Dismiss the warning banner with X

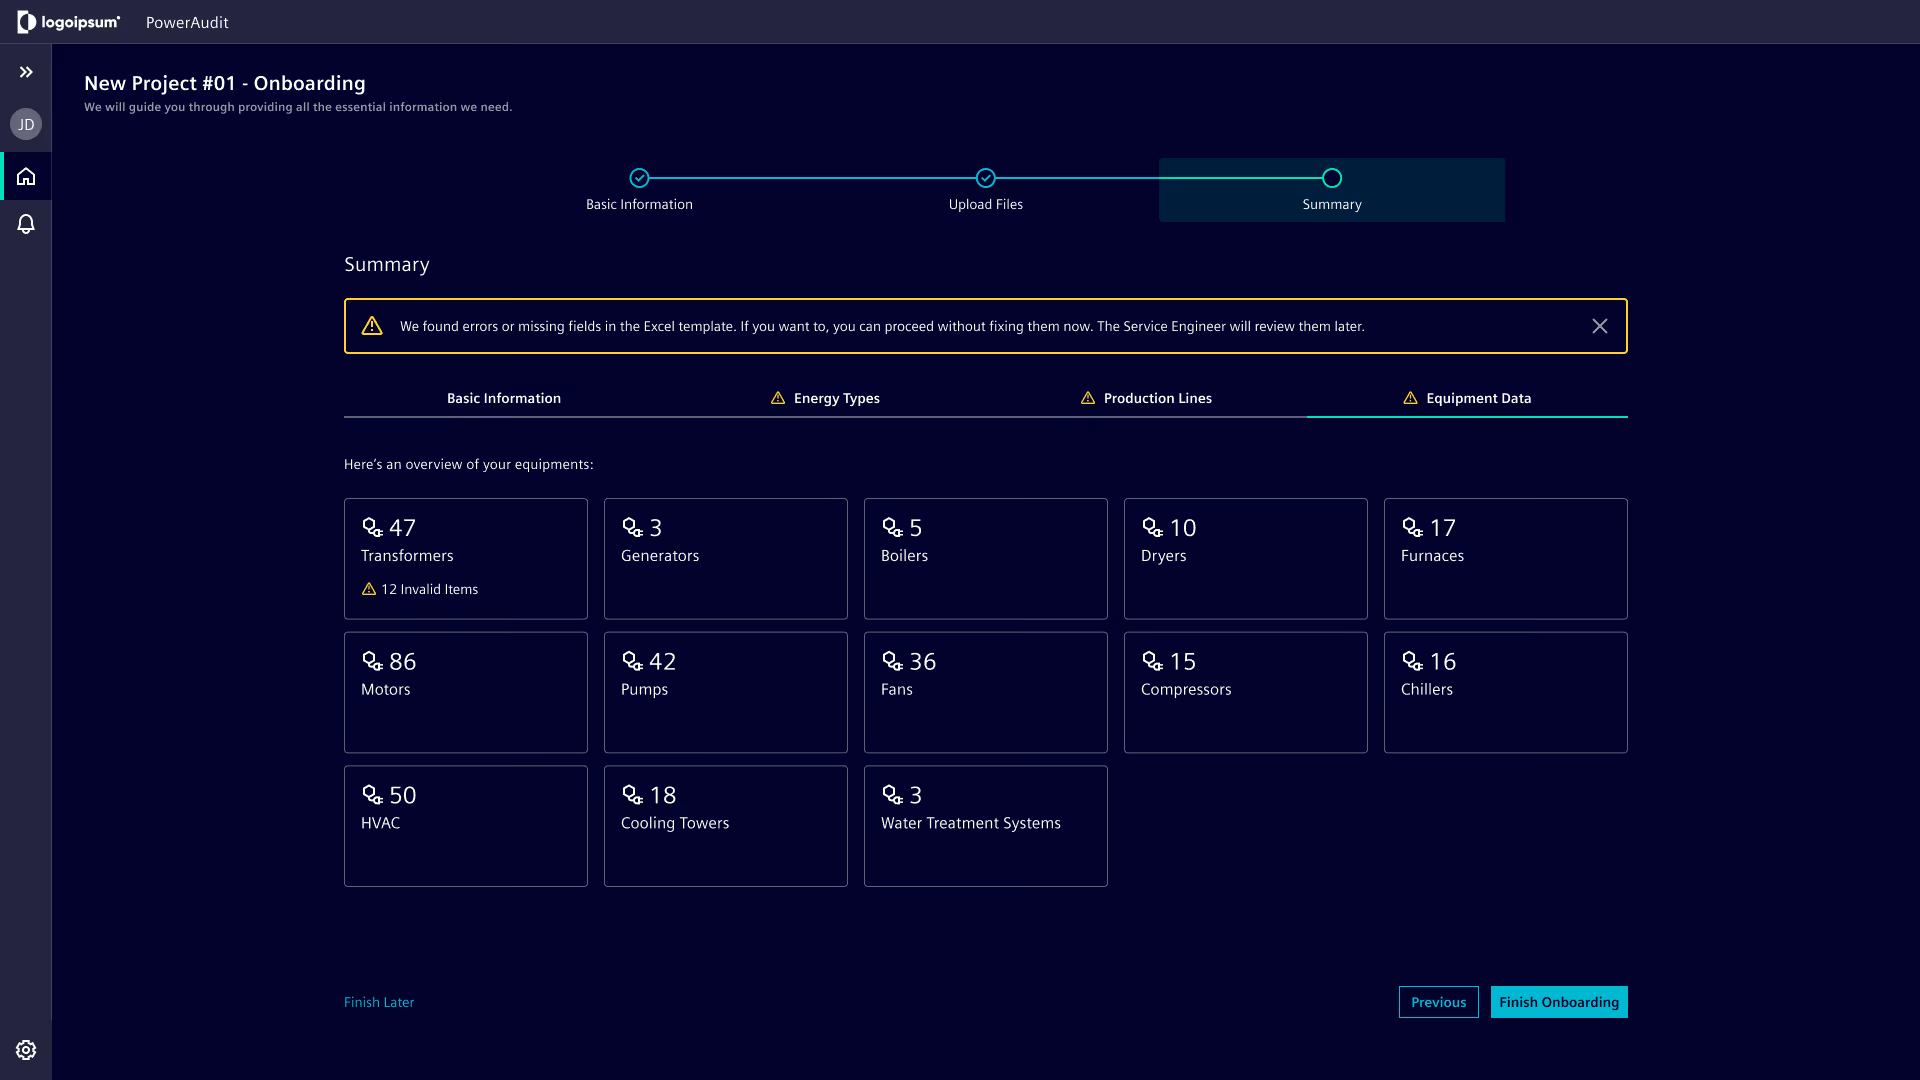[1600, 326]
